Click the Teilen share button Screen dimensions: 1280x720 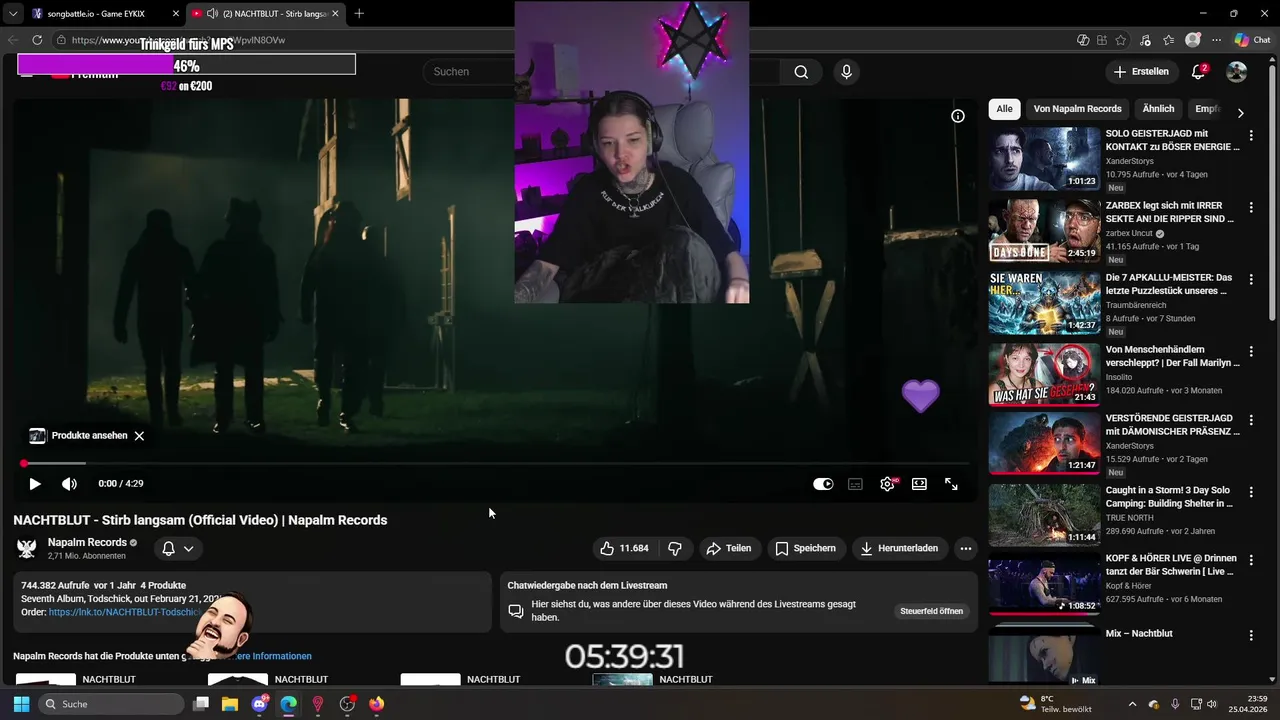tap(728, 548)
